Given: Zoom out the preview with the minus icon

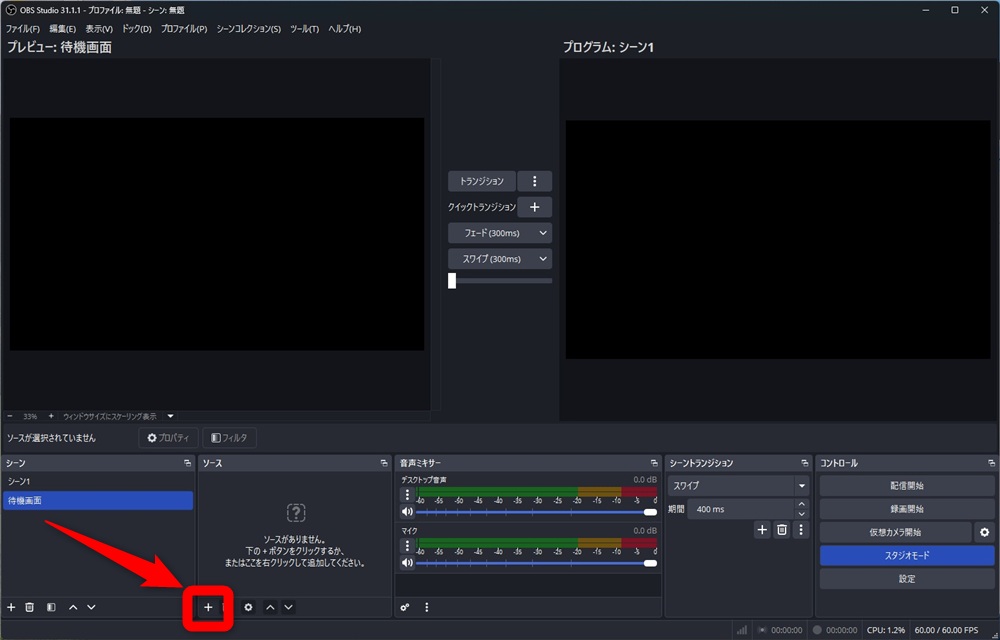Looking at the screenshot, I should (10, 416).
